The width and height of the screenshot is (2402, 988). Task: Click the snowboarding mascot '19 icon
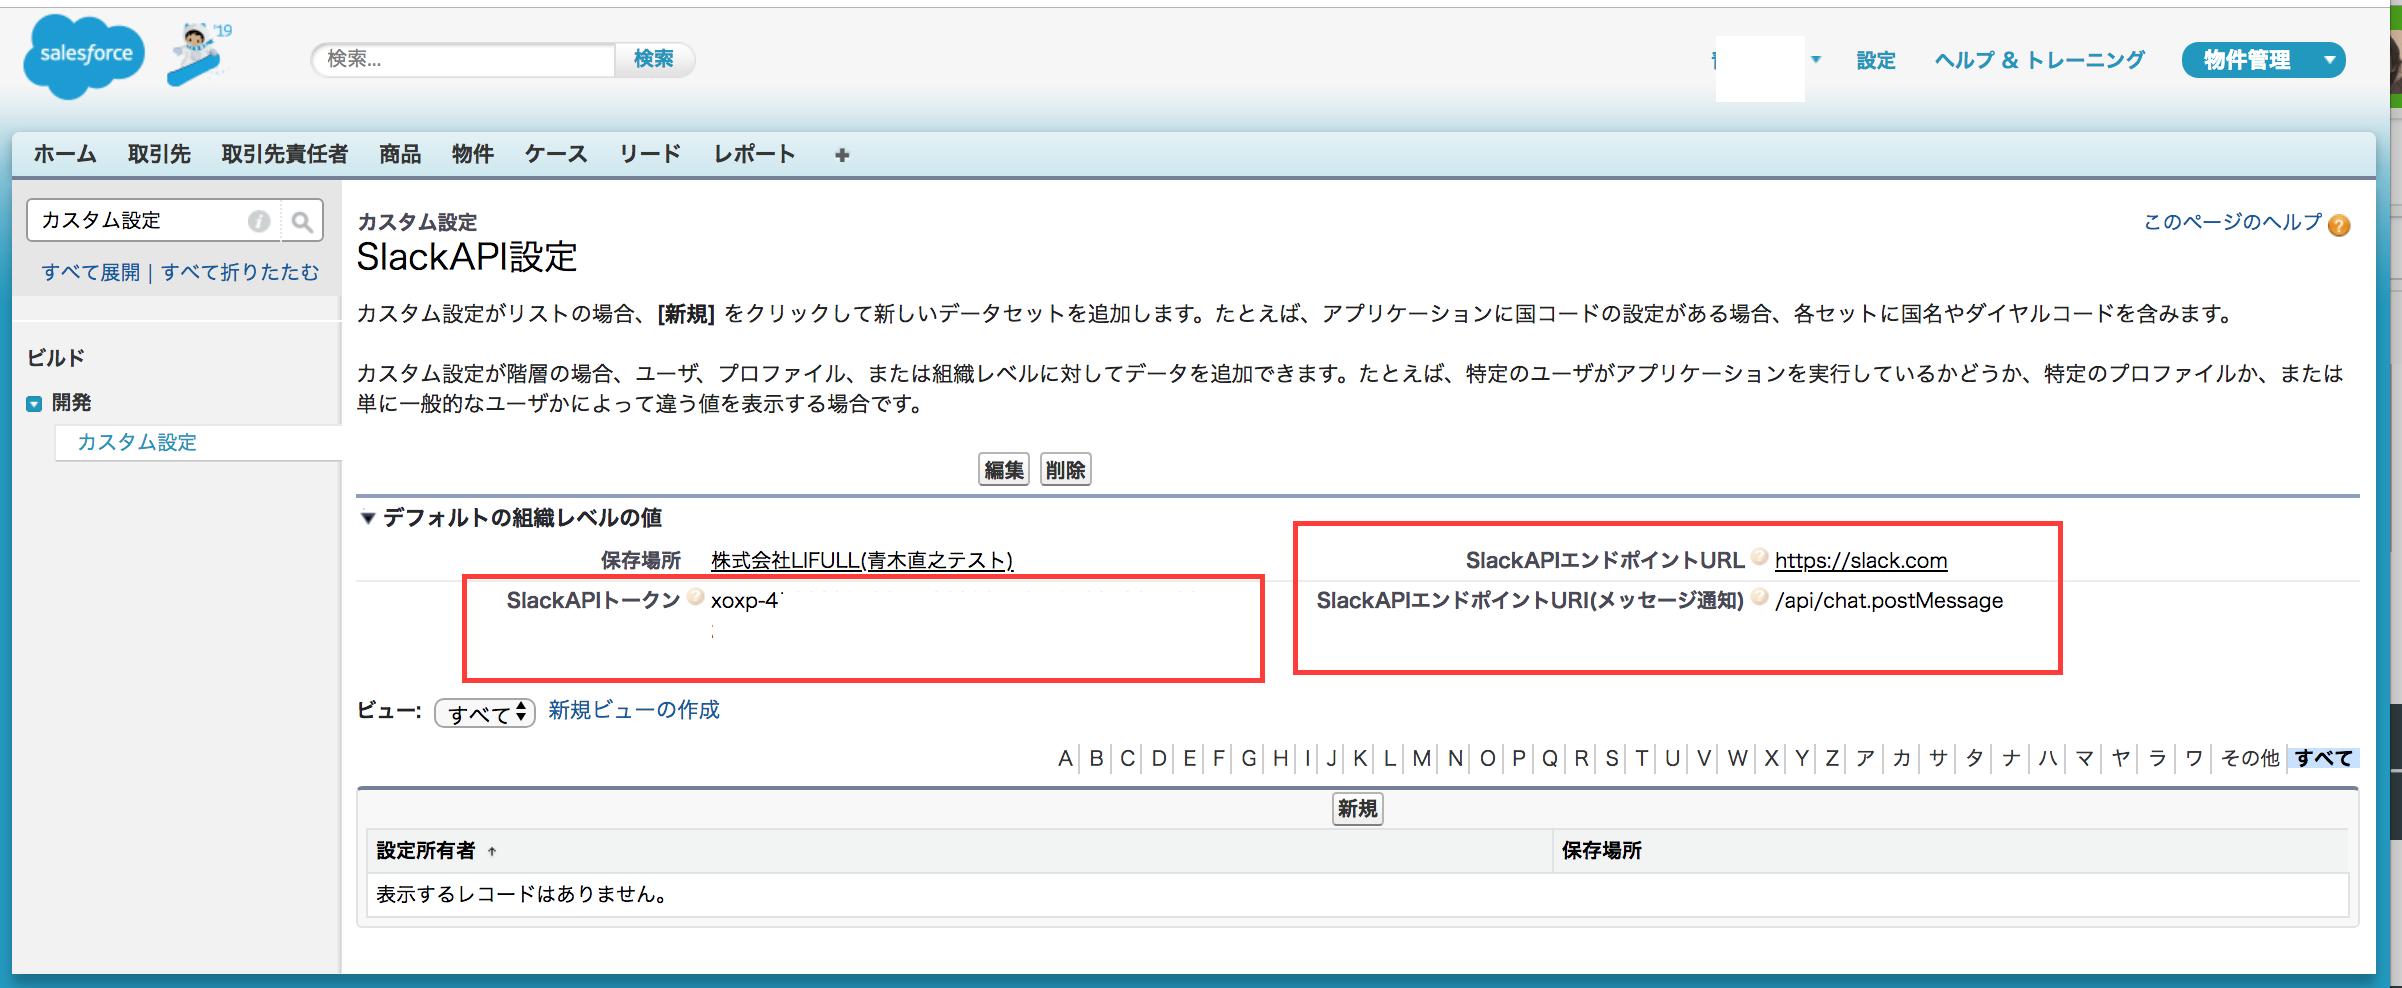click(200, 55)
